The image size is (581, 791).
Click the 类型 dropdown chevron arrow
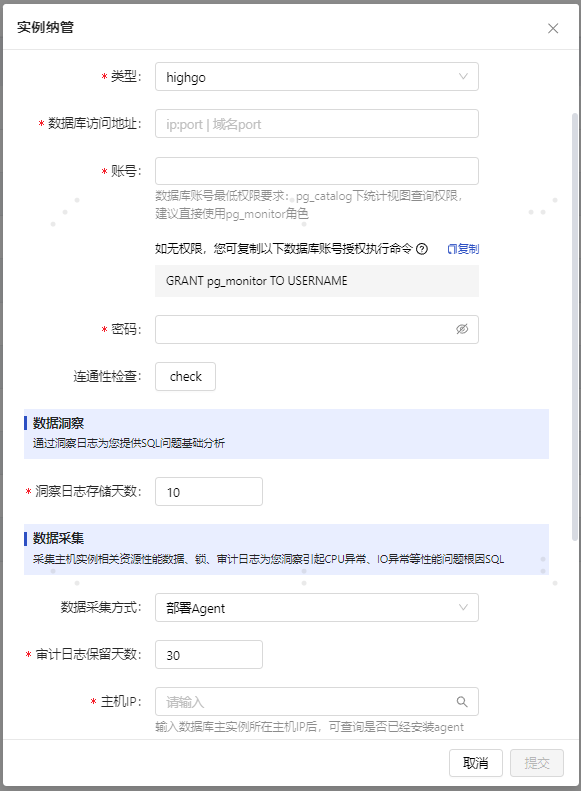coord(463,77)
